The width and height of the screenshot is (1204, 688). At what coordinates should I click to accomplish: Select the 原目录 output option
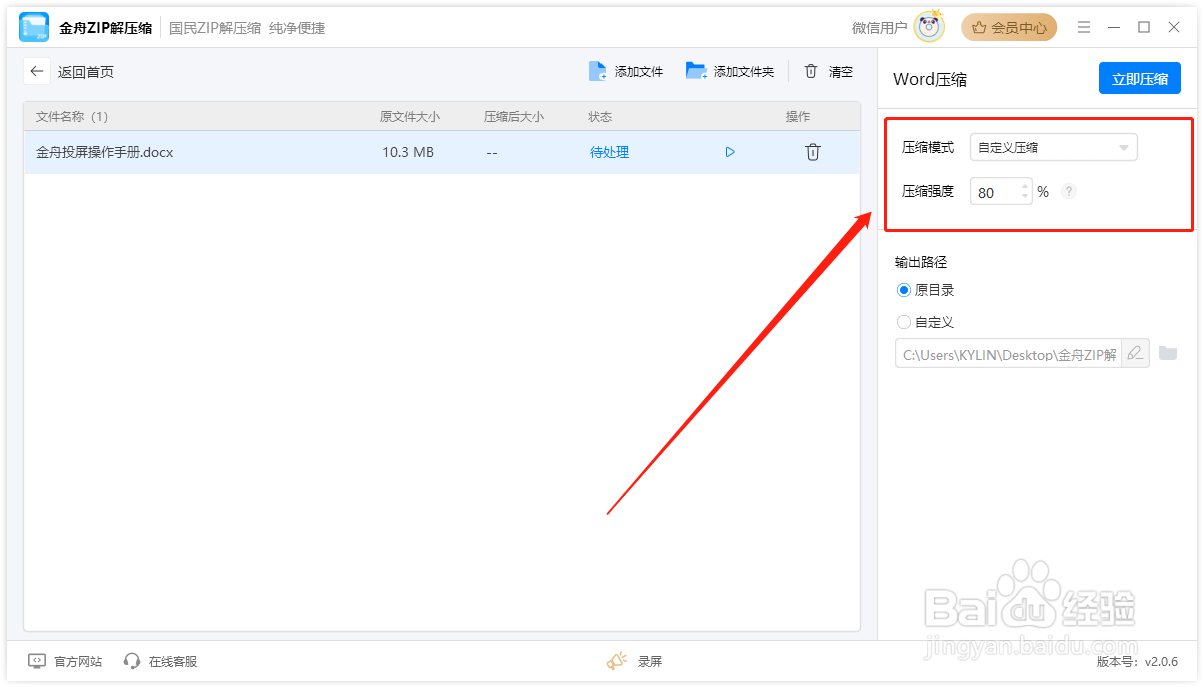click(903, 290)
